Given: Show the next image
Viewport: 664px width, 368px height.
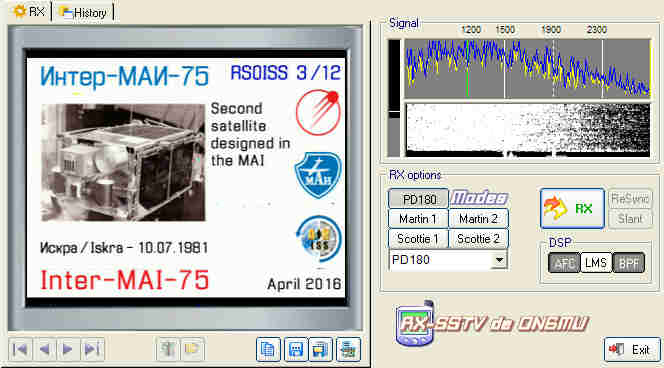Looking at the screenshot, I should pyautogui.click(x=68, y=349).
